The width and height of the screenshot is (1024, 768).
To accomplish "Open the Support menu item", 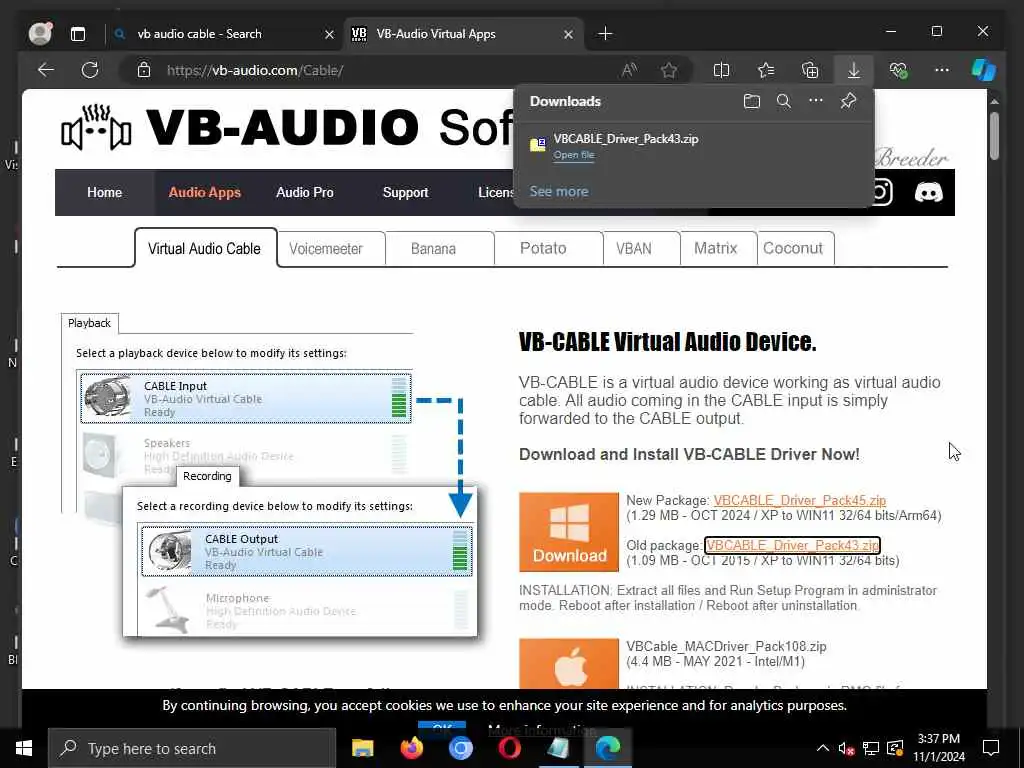I will pyautogui.click(x=405, y=193).
